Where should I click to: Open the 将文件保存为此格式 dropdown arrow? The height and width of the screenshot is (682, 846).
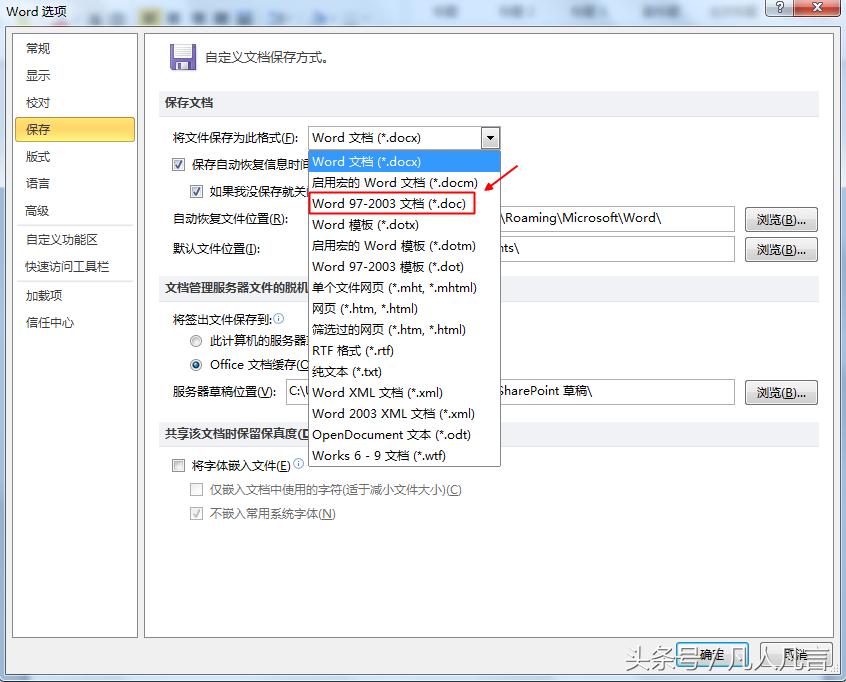click(489, 137)
